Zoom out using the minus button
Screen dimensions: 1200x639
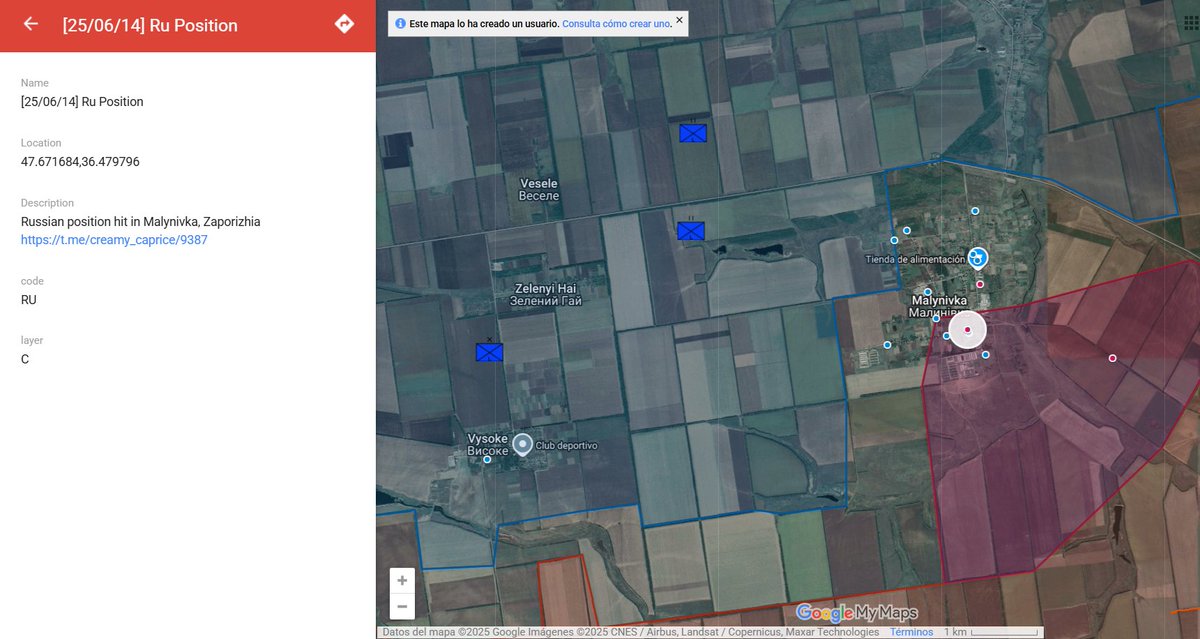402,606
